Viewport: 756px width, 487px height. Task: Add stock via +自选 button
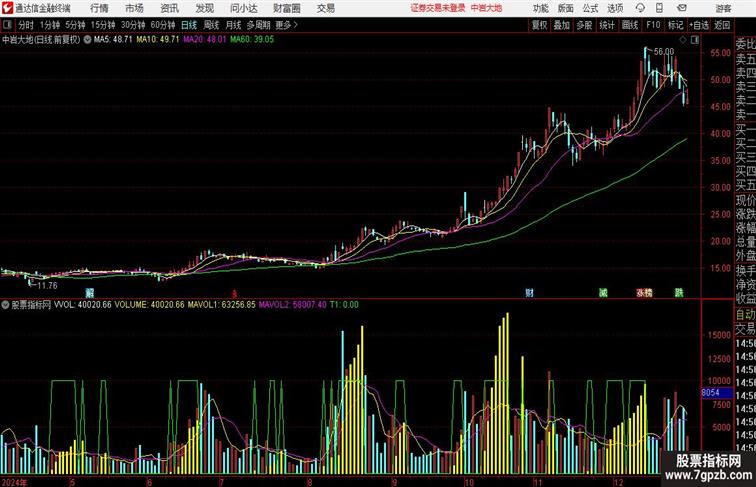(x=699, y=25)
